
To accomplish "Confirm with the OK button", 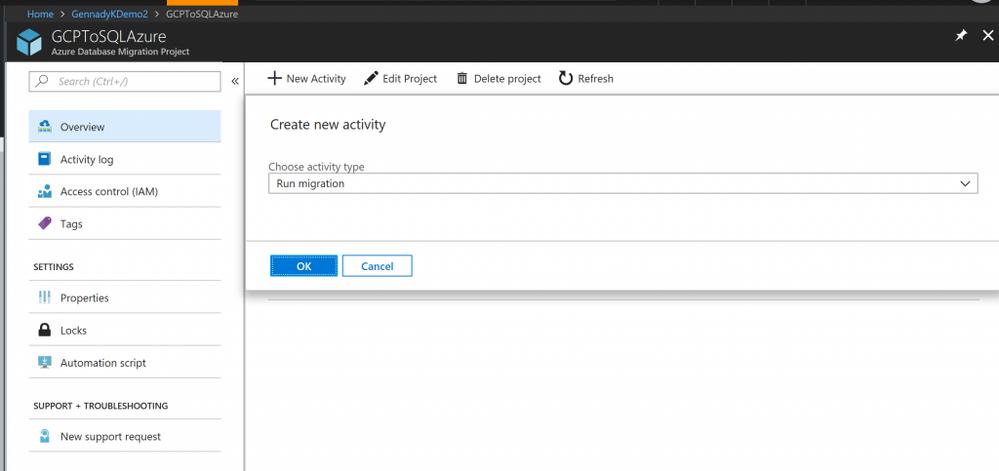I will click(x=304, y=266).
